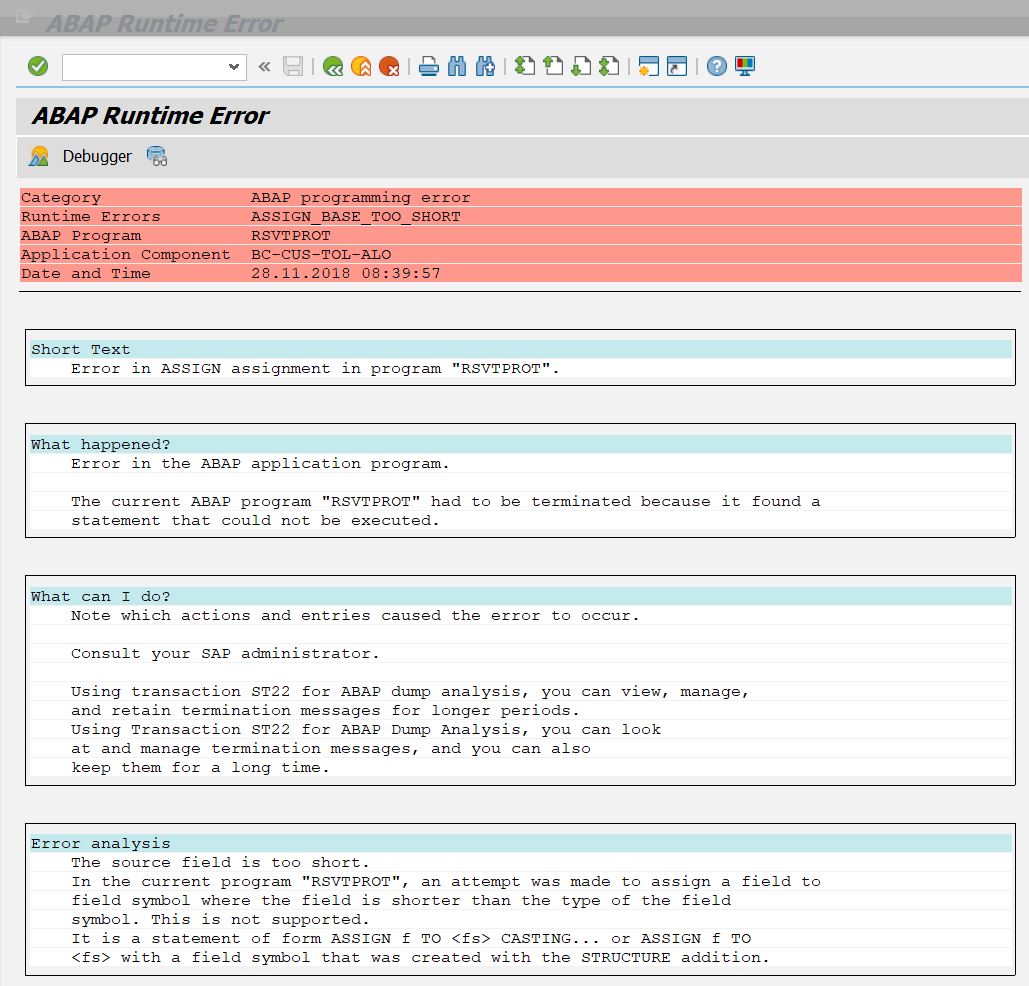Create a new session icon
The height and width of the screenshot is (986, 1029).
648,66
